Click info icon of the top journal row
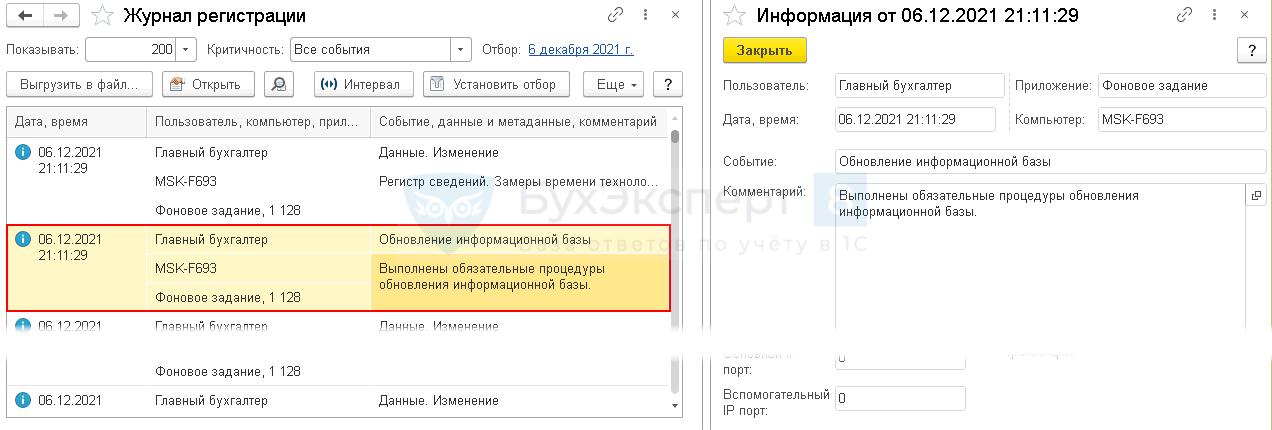 [23, 152]
